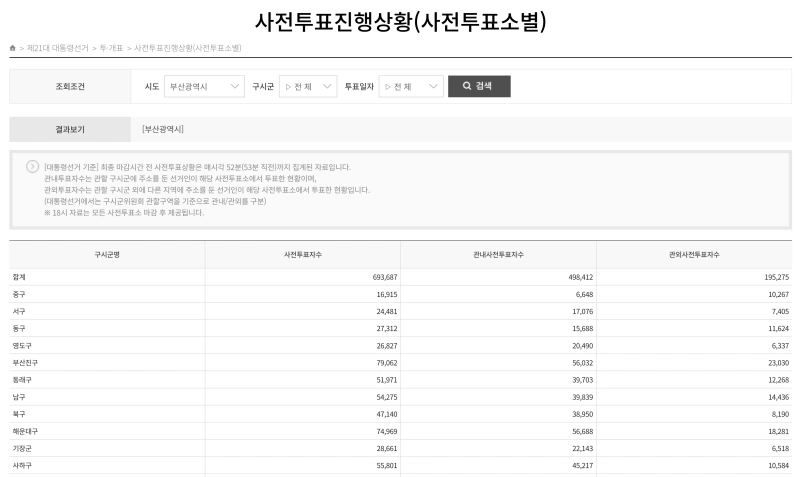Click the 관외사전투표자수 column header

(x=694, y=255)
